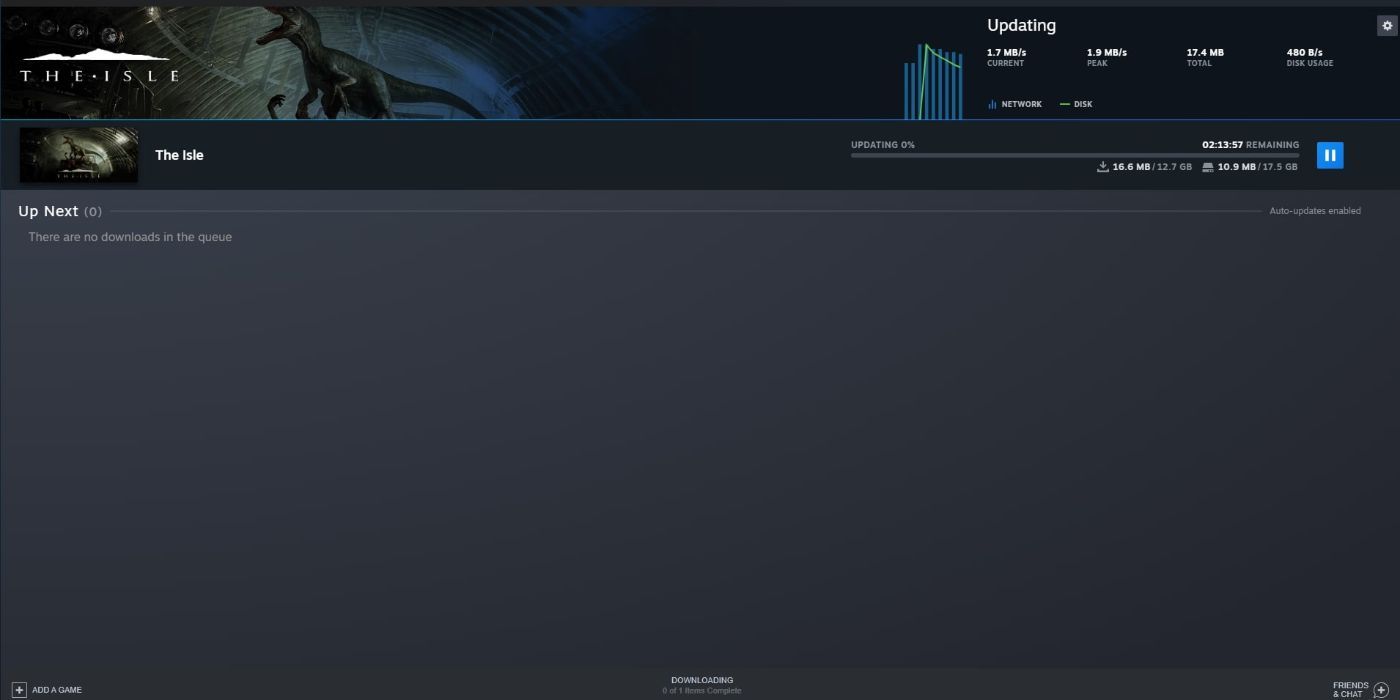Click the time remaining readout

pos(1250,145)
